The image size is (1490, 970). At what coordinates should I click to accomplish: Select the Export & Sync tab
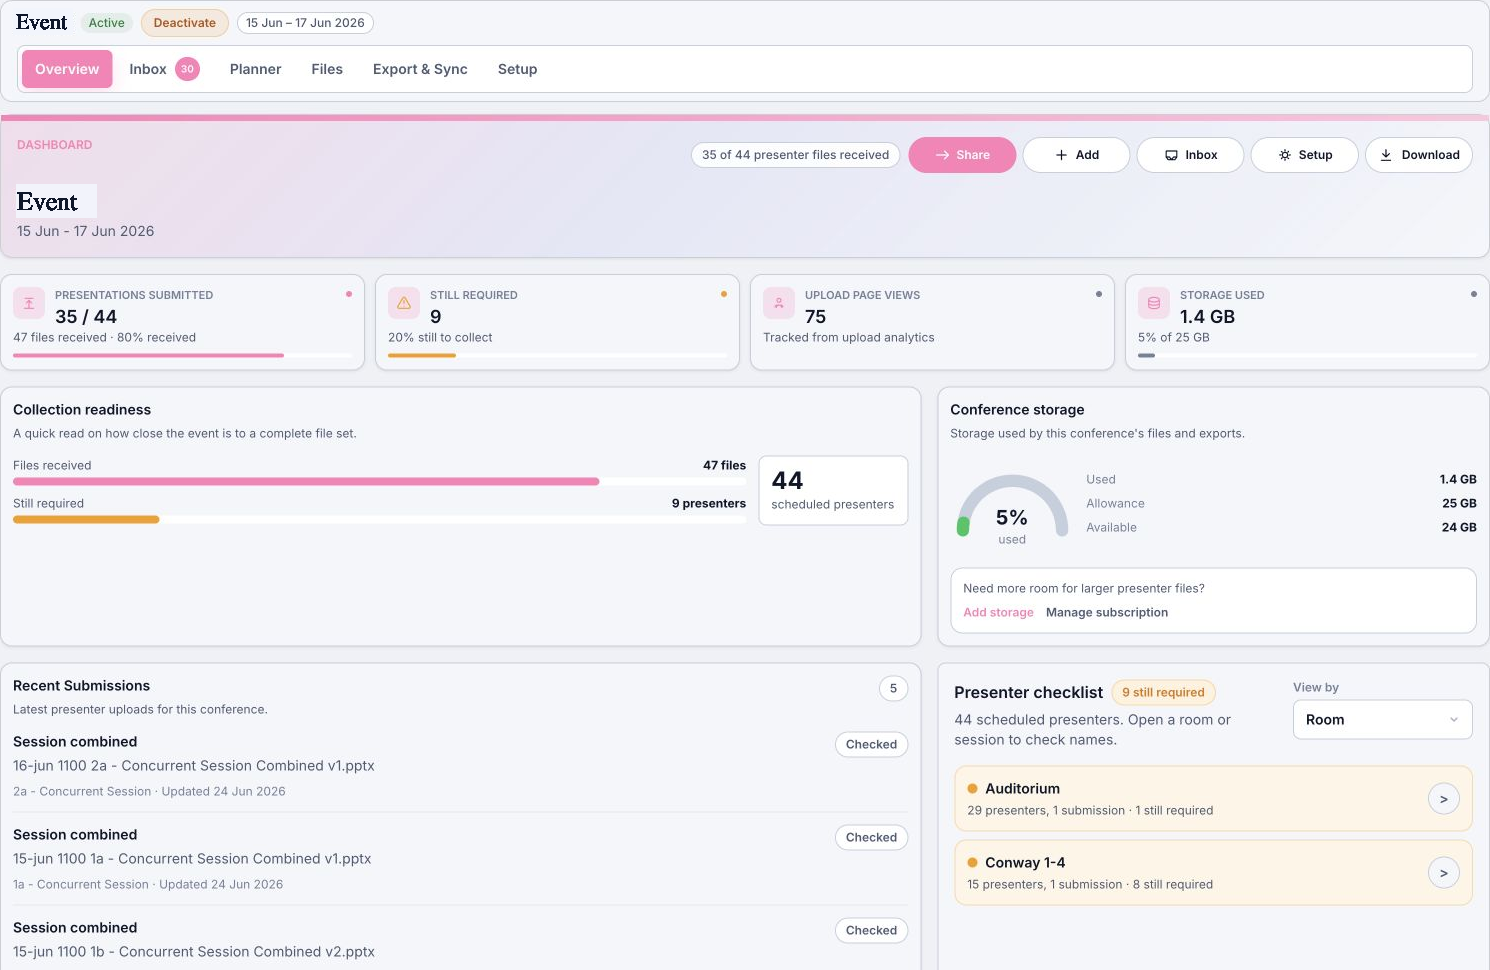[x=420, y=69]
